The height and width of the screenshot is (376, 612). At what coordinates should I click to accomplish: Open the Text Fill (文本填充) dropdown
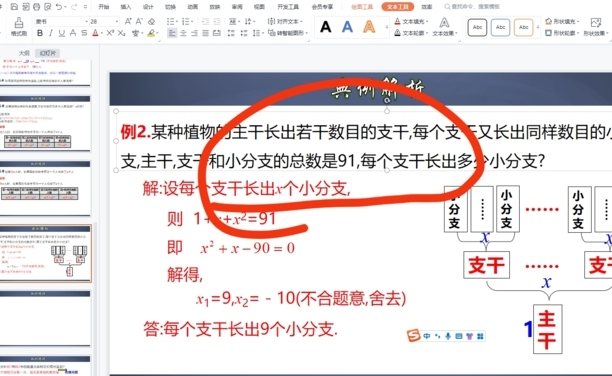pos(411,21)
